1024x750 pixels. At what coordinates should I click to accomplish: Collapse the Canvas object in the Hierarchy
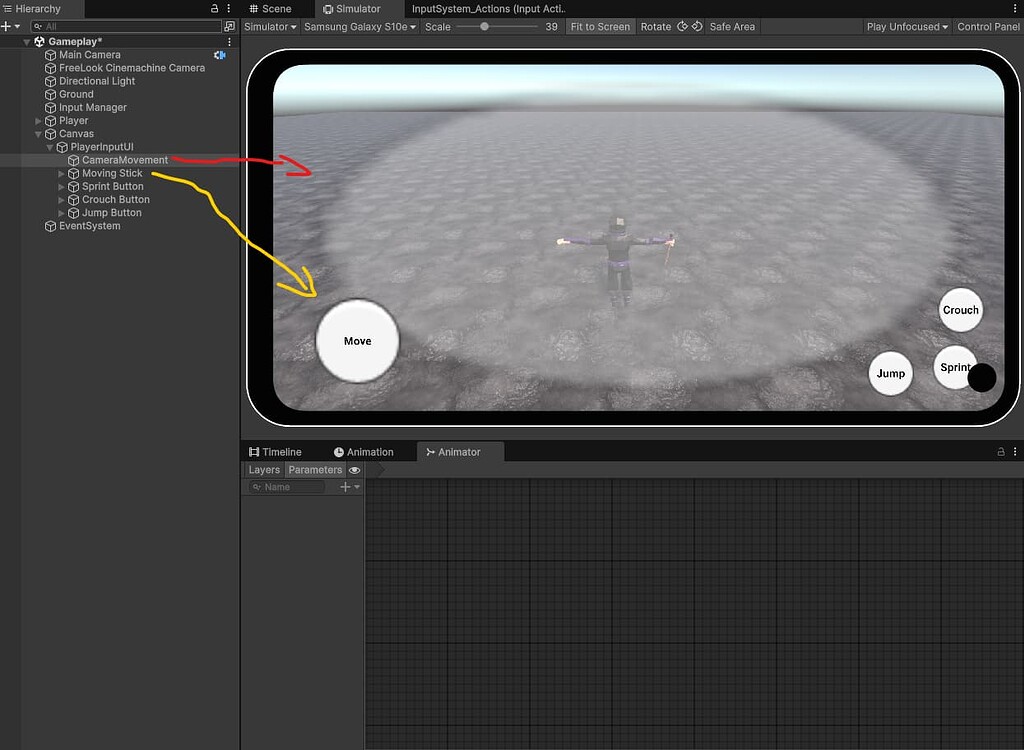pos(38,133)
